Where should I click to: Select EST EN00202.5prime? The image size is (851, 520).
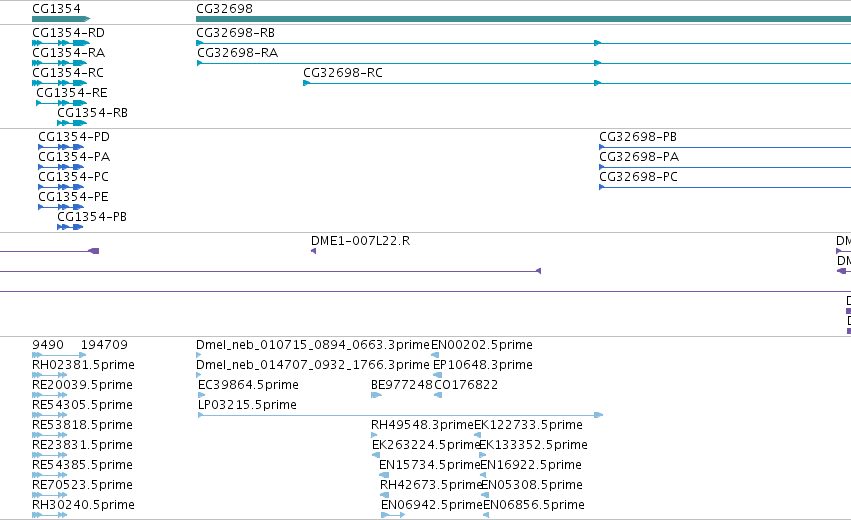(x=481, y=345)
